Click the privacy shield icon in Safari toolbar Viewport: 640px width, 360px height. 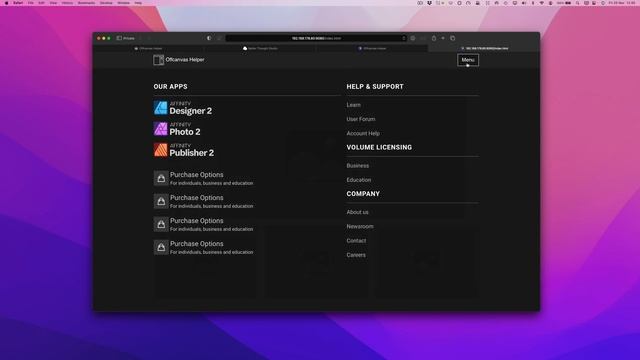click(209, 38)
